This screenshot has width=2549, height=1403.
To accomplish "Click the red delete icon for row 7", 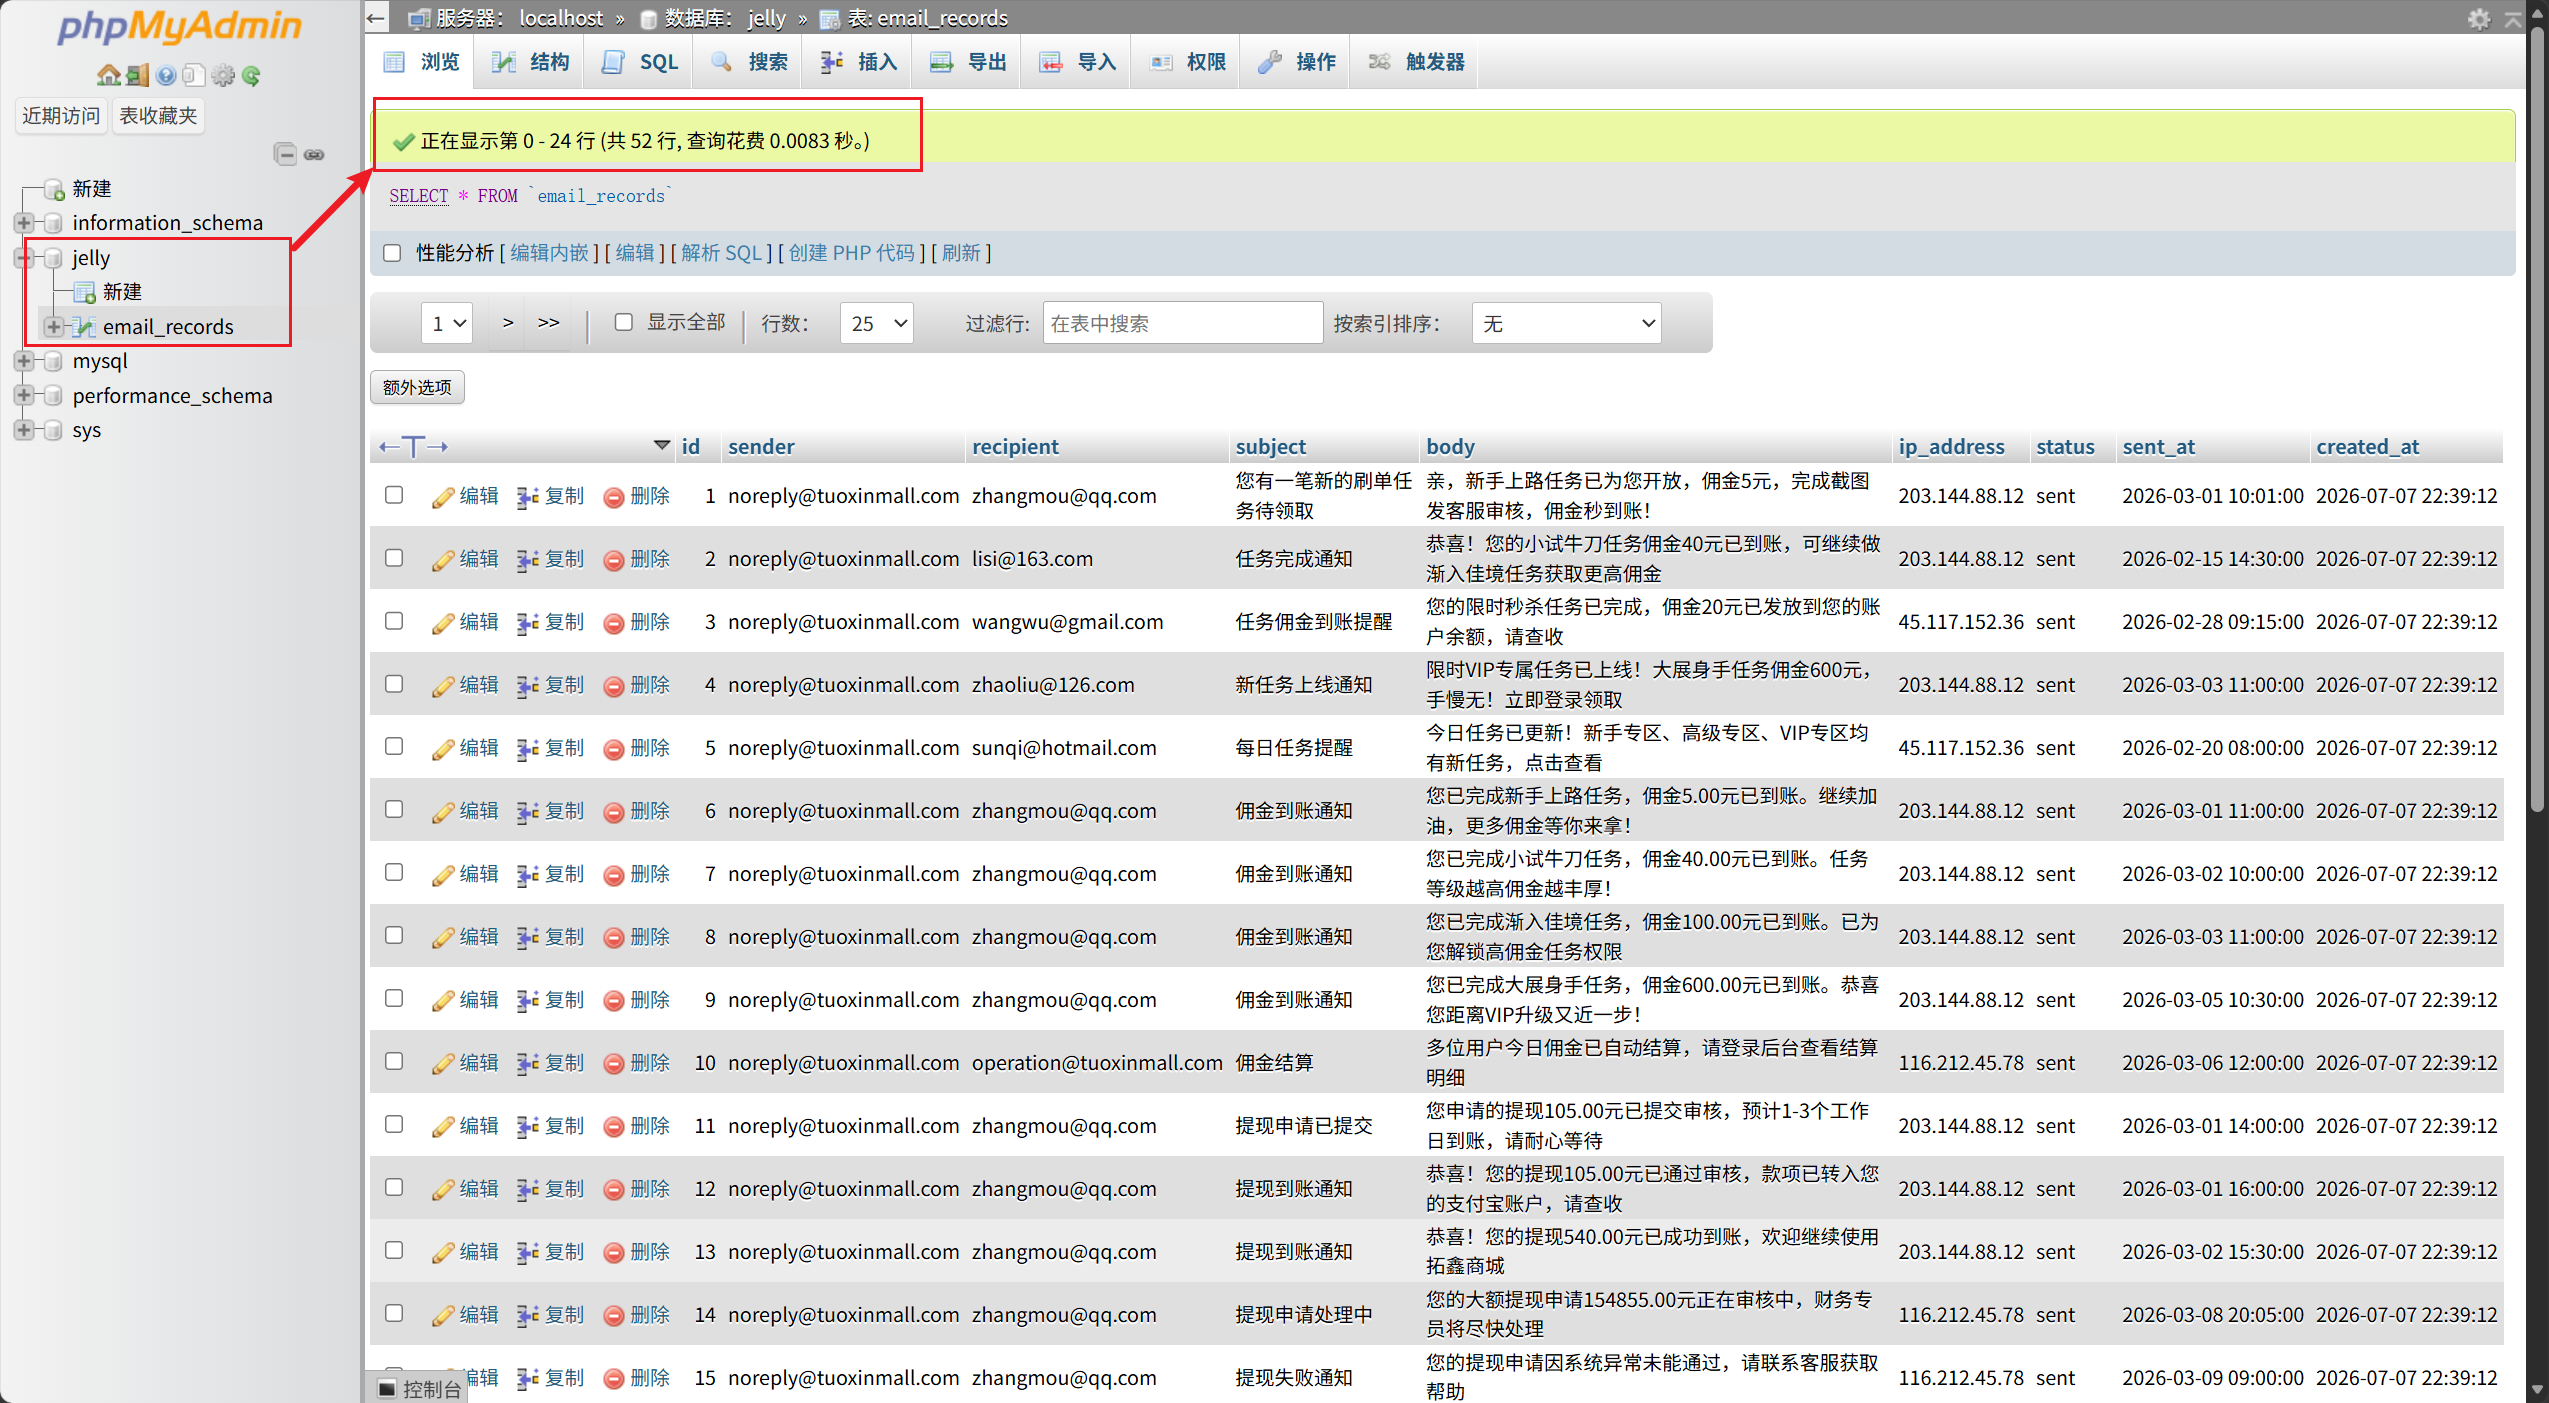I will coord(614,875).
